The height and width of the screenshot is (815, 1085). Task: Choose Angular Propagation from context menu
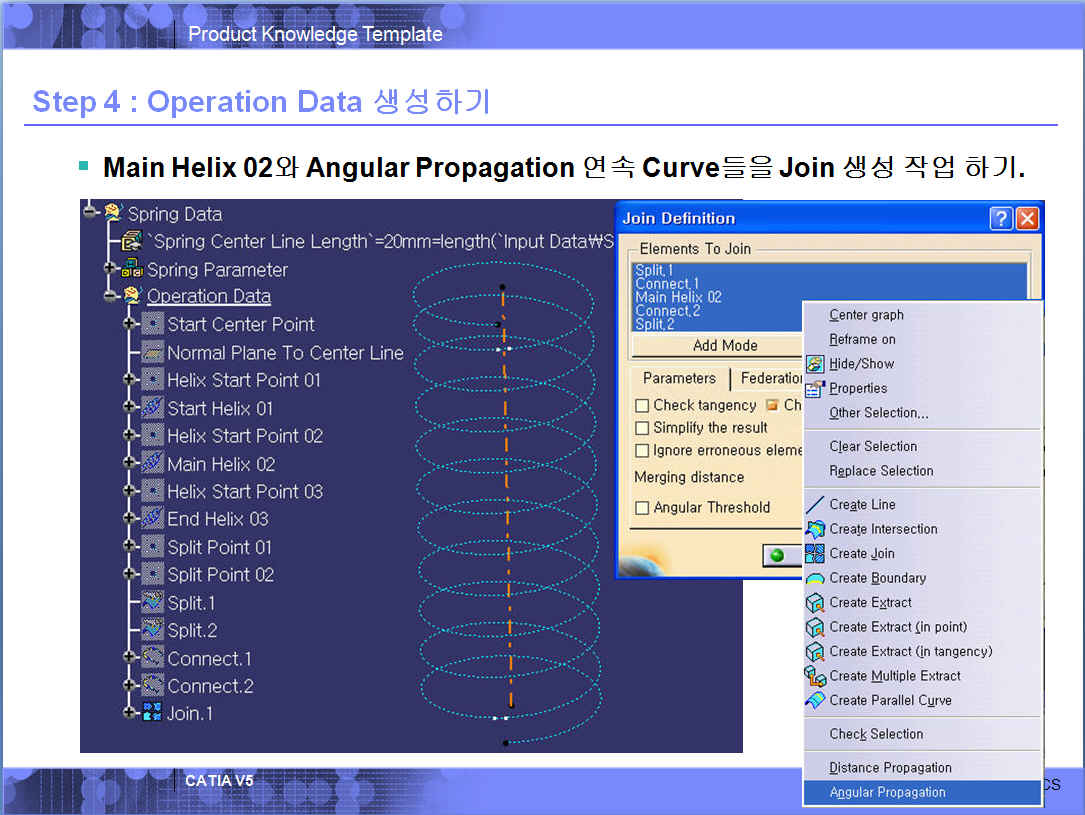click(x=887, y=793)
